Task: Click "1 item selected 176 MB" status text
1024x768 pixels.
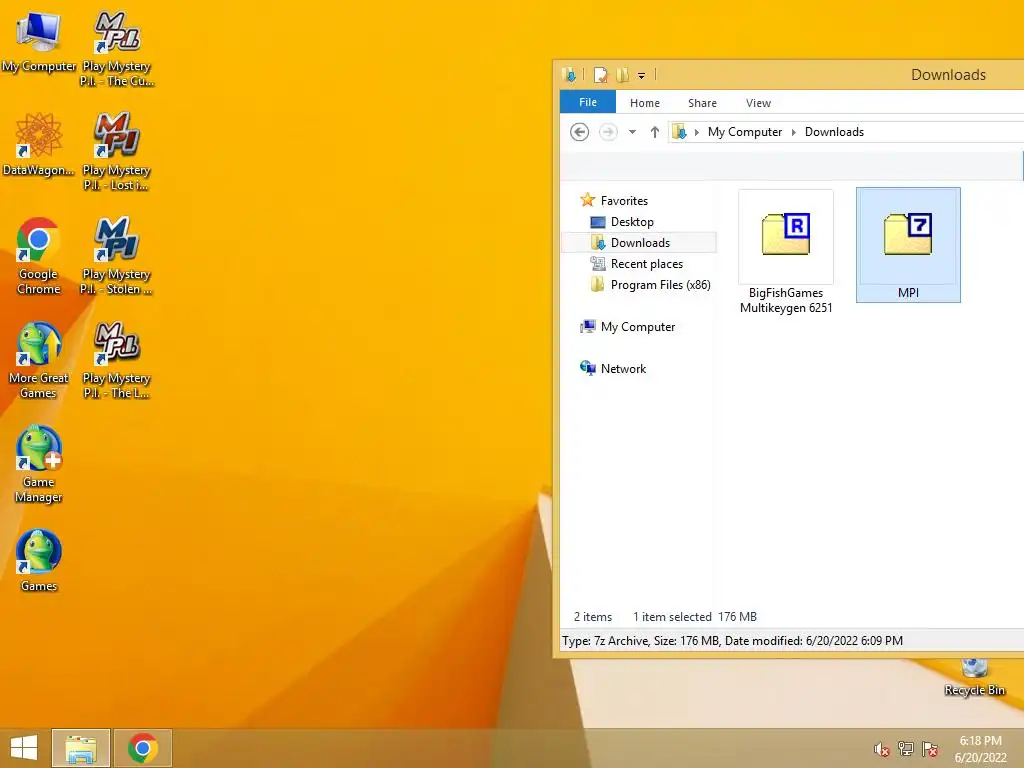Action: [694, 616]
